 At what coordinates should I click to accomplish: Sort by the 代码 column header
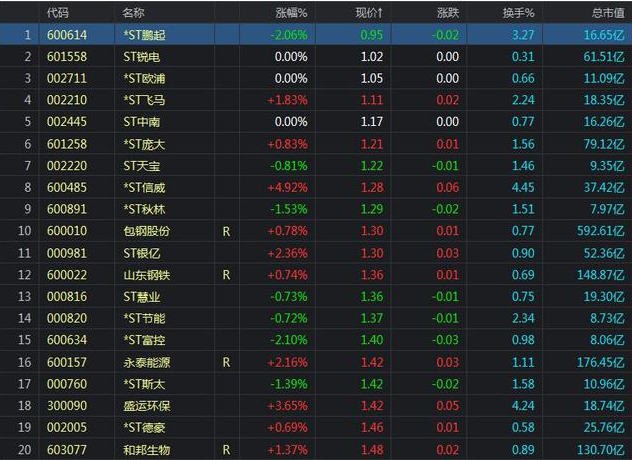point(58,13)
